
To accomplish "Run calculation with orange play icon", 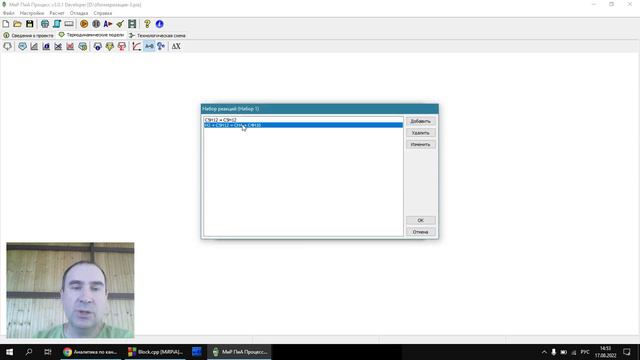I will click(84, 24).
